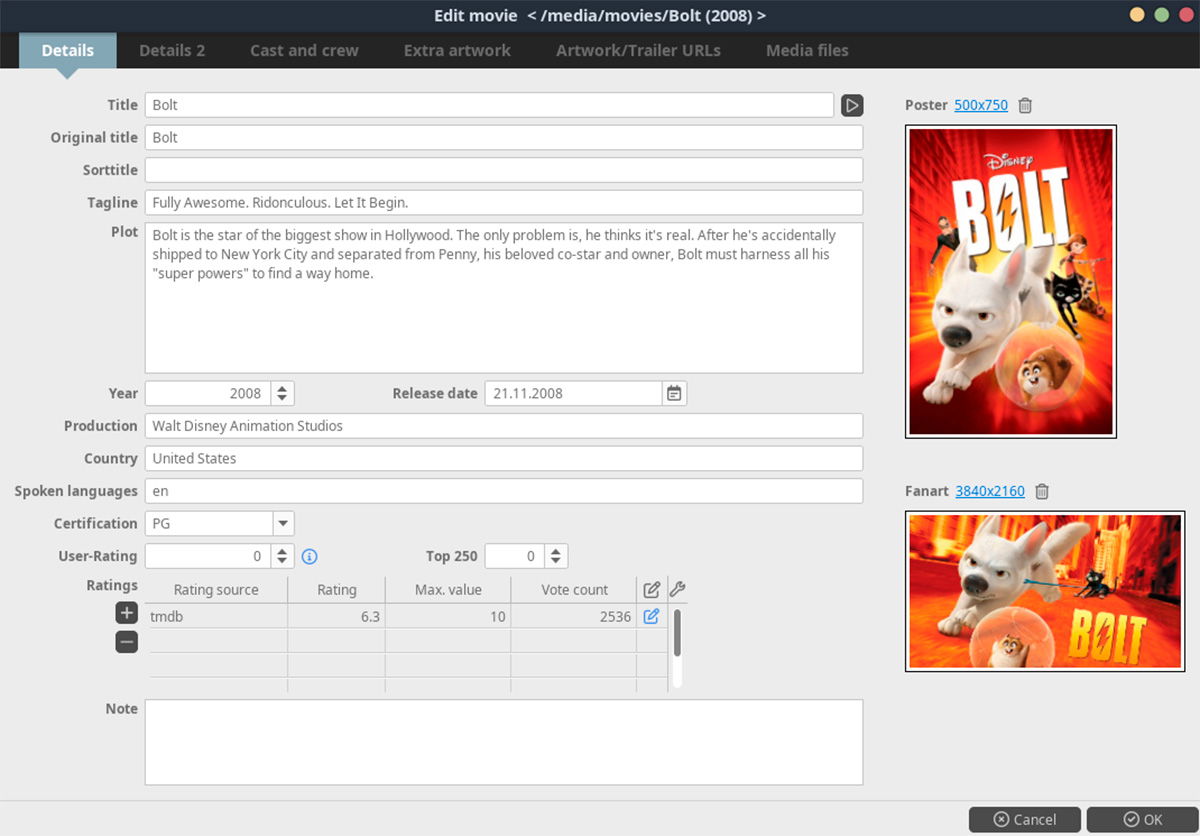This screenshot has width=1200, height=836.
Task: Focus the Production field
Action: click(504, 426)
